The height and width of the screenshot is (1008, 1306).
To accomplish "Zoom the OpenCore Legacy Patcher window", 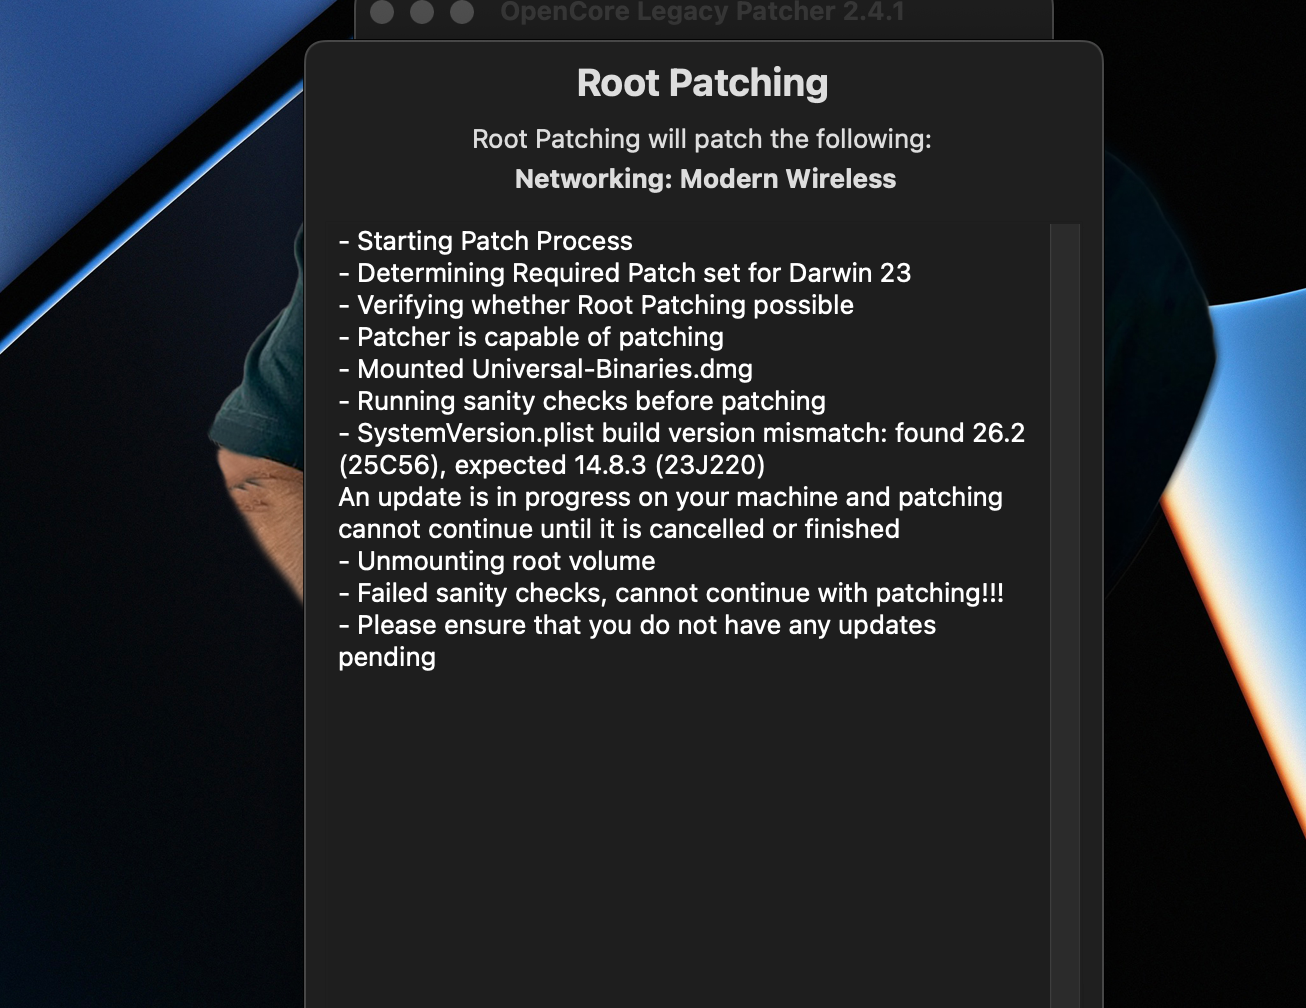I will [462, 11].
